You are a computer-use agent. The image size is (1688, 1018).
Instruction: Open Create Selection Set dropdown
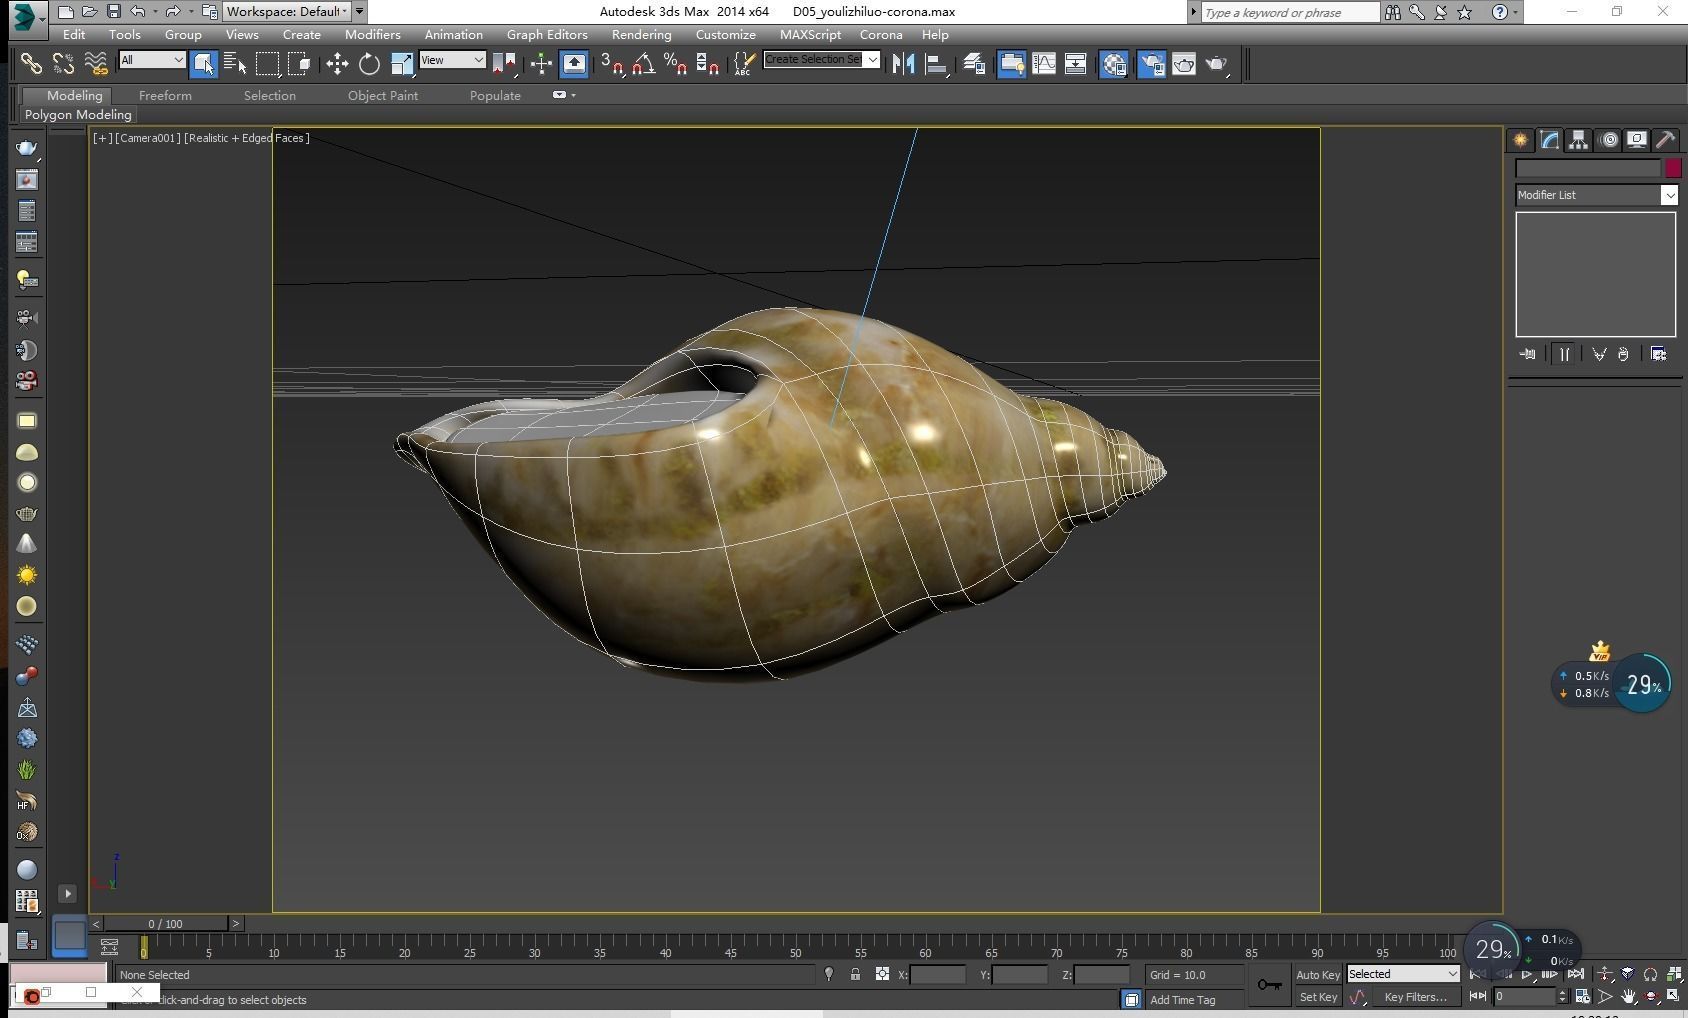pos(821,60)
